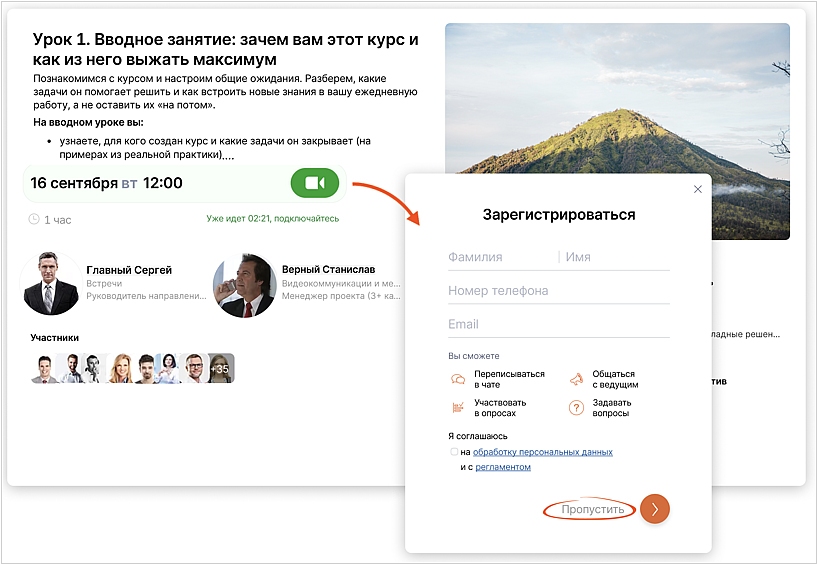This screenshot has height=564, width=817.
Task: Click the "Пропустить" skip button
Action: tap(592, 510)
